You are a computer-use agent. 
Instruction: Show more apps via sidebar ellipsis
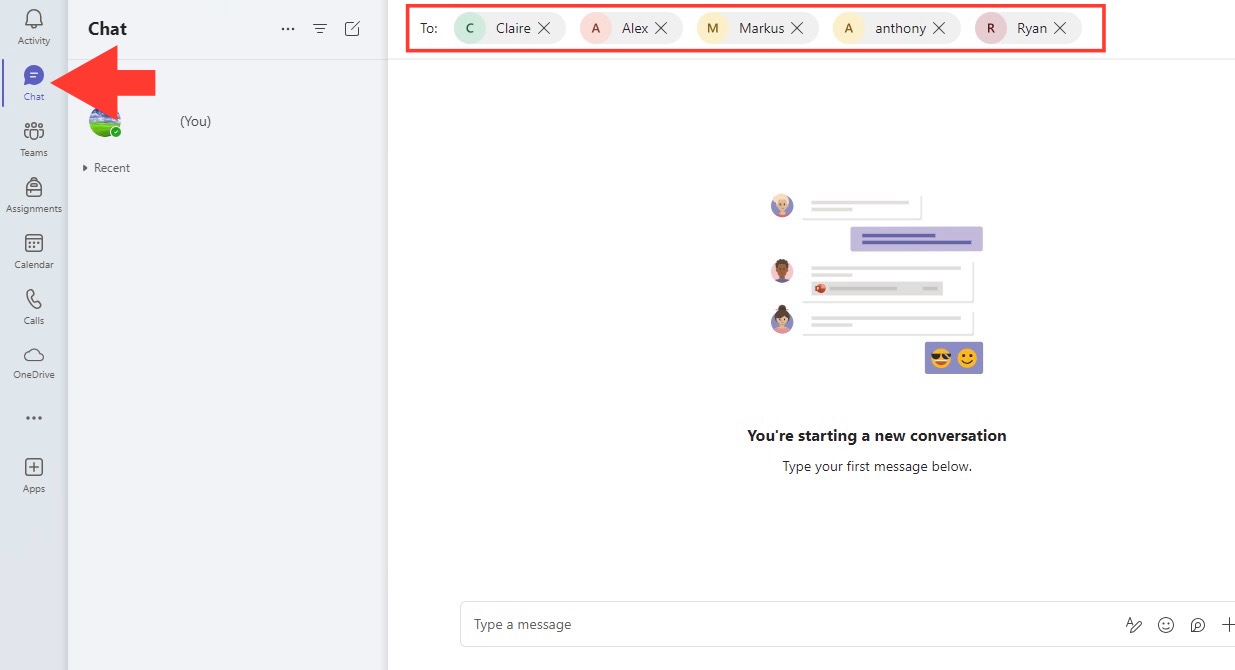34,418
